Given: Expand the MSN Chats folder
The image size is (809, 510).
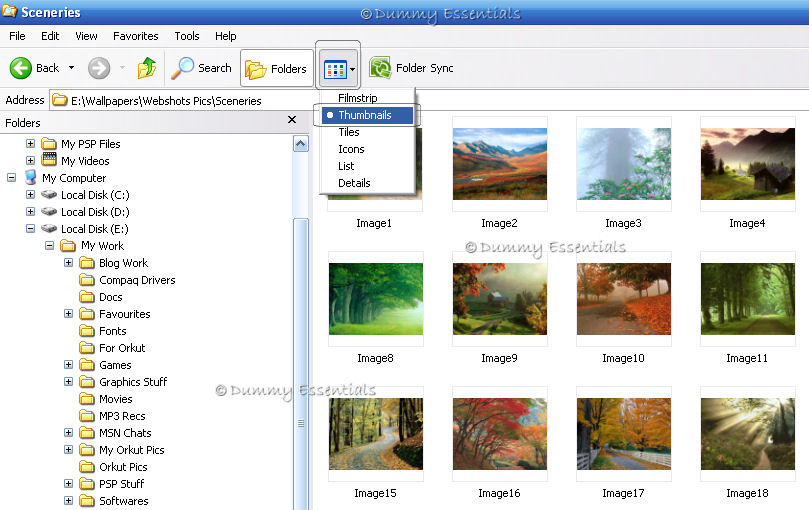Looking at the screenshot, I should 68,433.
